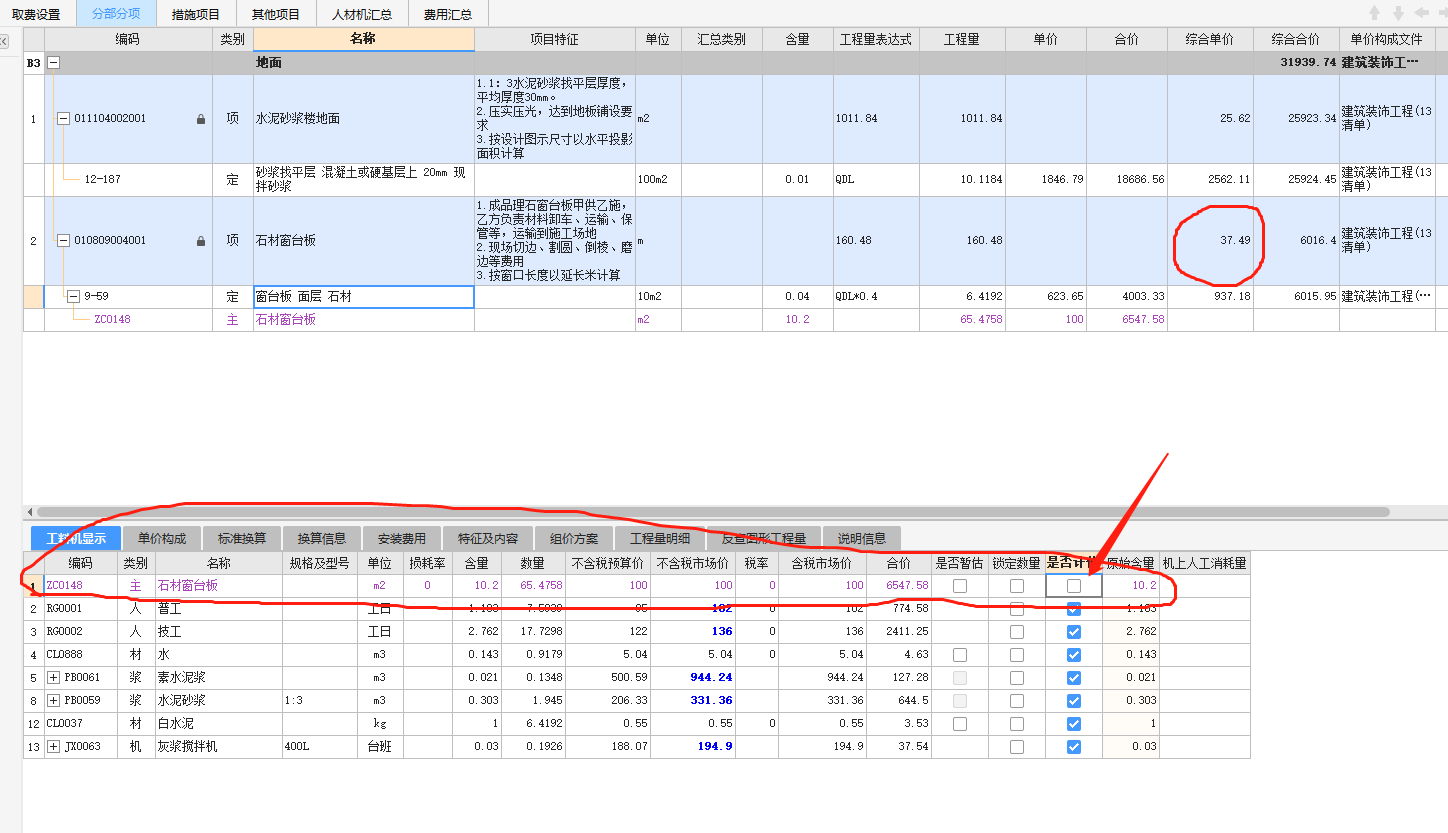Screen dimensions: 1448x833
Task: Click the expression cell QDL*0.4
Action: coord(876,297)
